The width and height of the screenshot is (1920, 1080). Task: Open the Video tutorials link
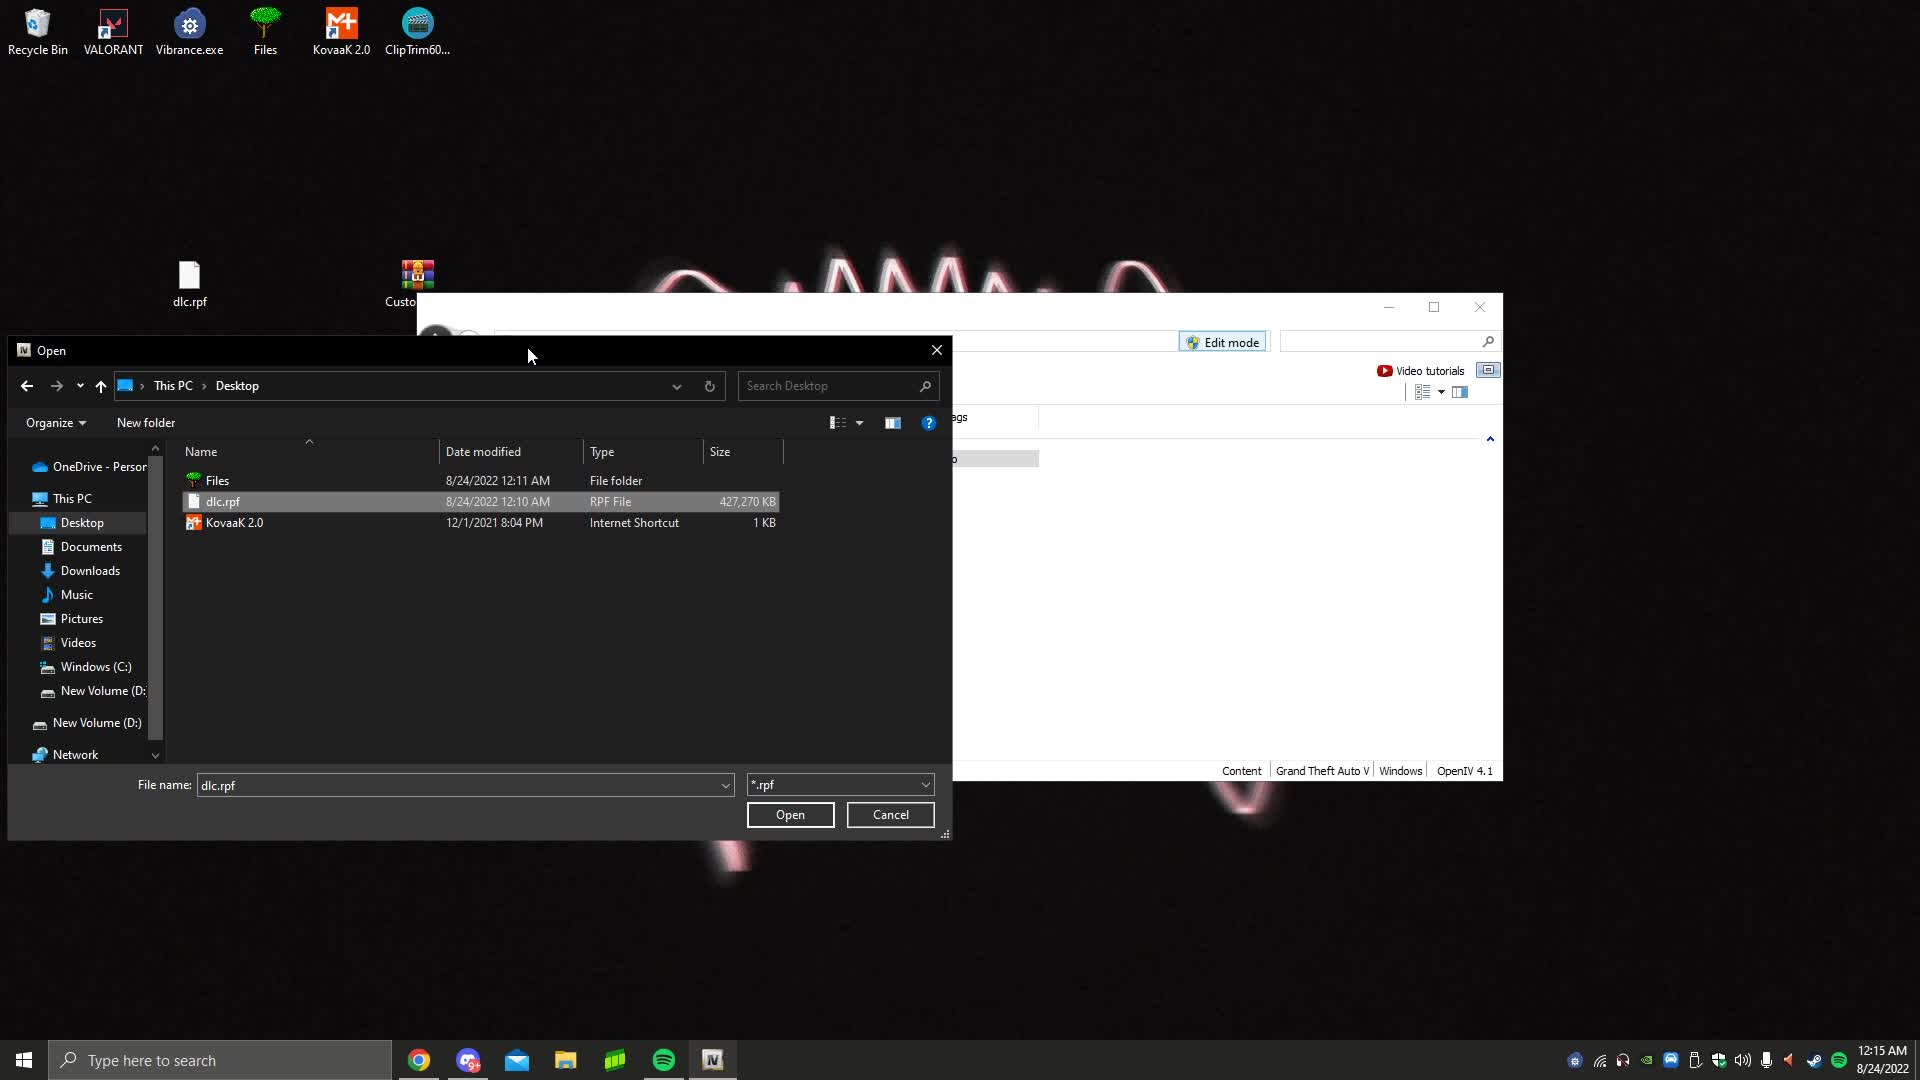(1428, 370)
